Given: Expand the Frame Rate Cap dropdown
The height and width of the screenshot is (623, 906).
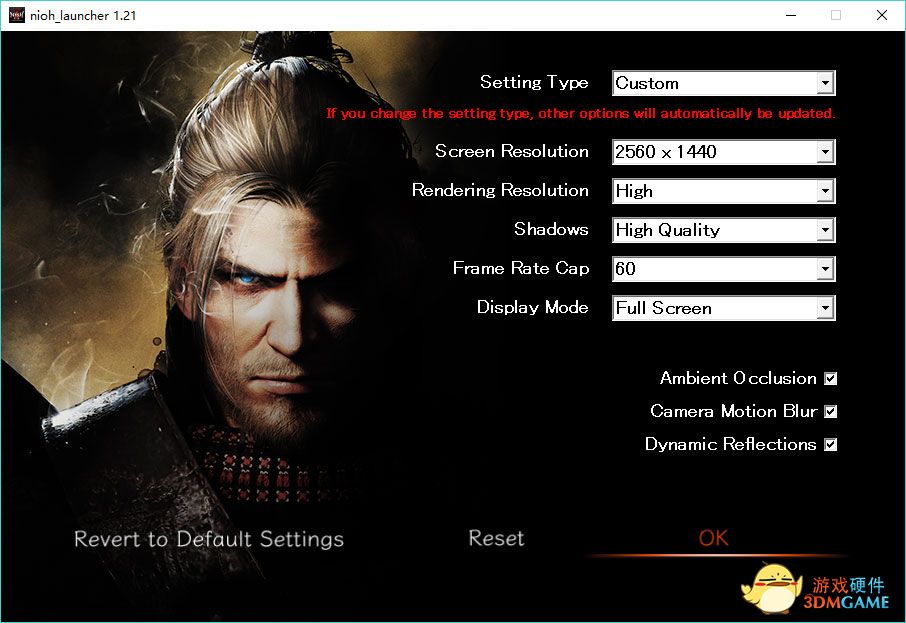Looking at the screenshot, I should click(723, 269).
